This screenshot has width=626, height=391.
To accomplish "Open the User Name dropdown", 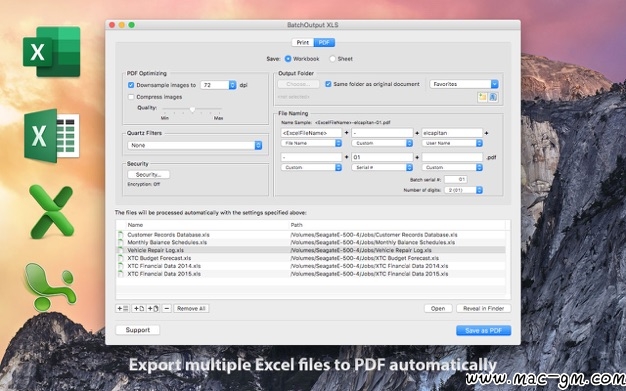I will tap(452, 143).
